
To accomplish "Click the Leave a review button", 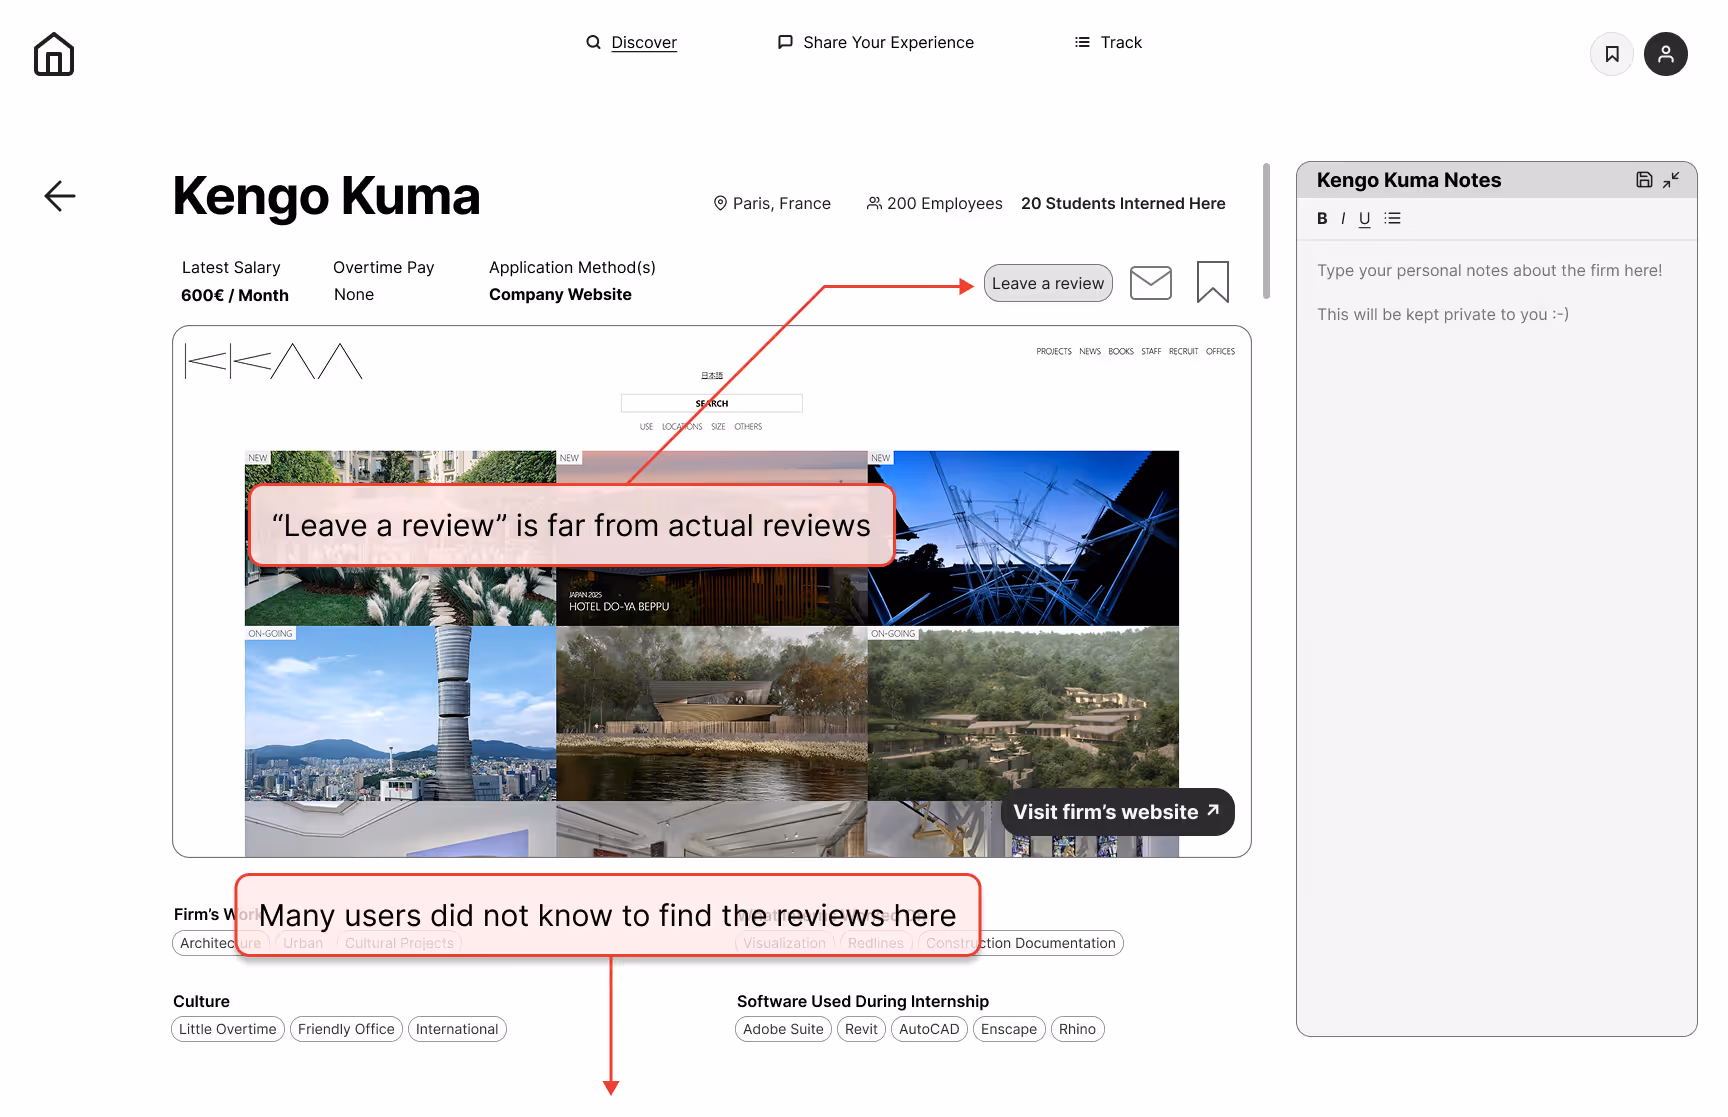I will (x=1048, y=283).
